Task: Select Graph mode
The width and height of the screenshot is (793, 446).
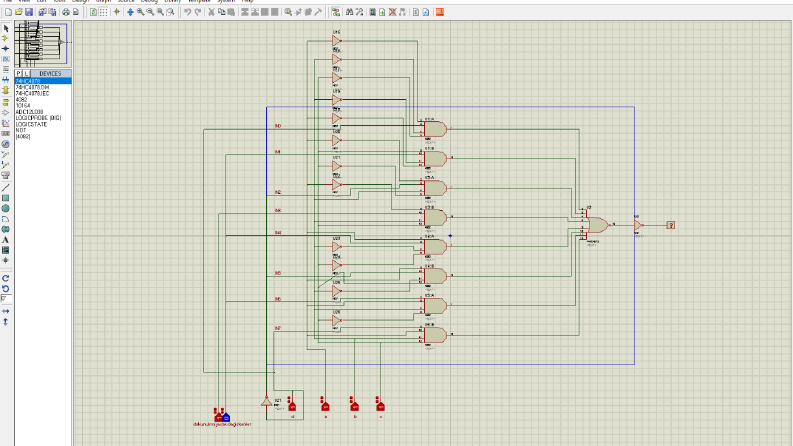Action: 6,123
